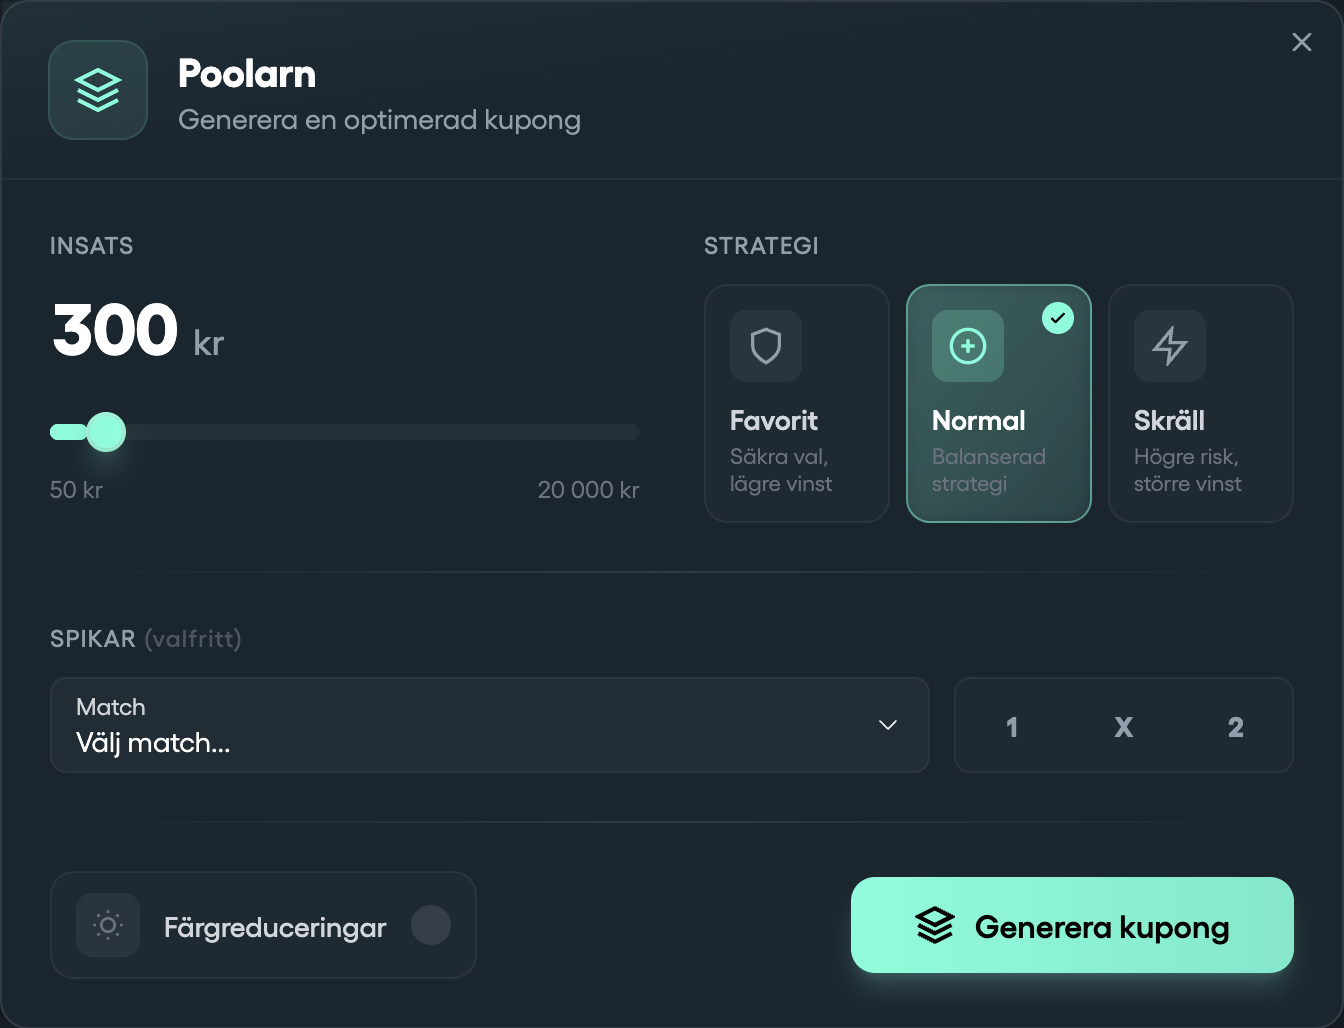The width and height of the screenshot is (1344, 1028).
Task: Click the lightning bolt icon in Skräll card
Action: click(x=1170, y=346)
